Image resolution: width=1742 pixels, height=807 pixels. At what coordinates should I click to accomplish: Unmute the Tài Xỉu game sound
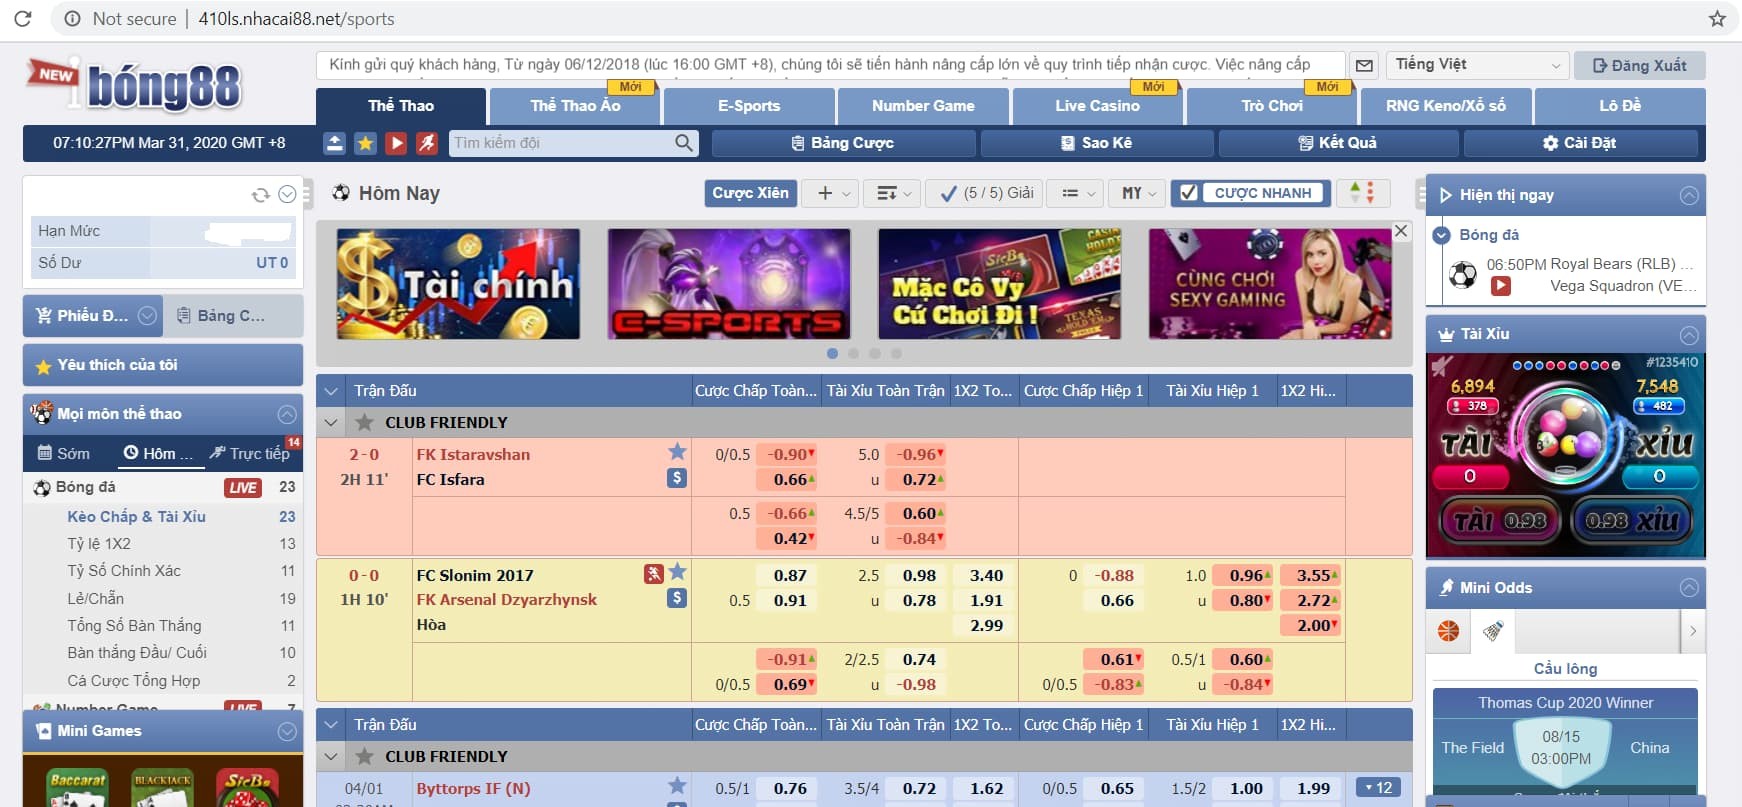(1441, 367)
